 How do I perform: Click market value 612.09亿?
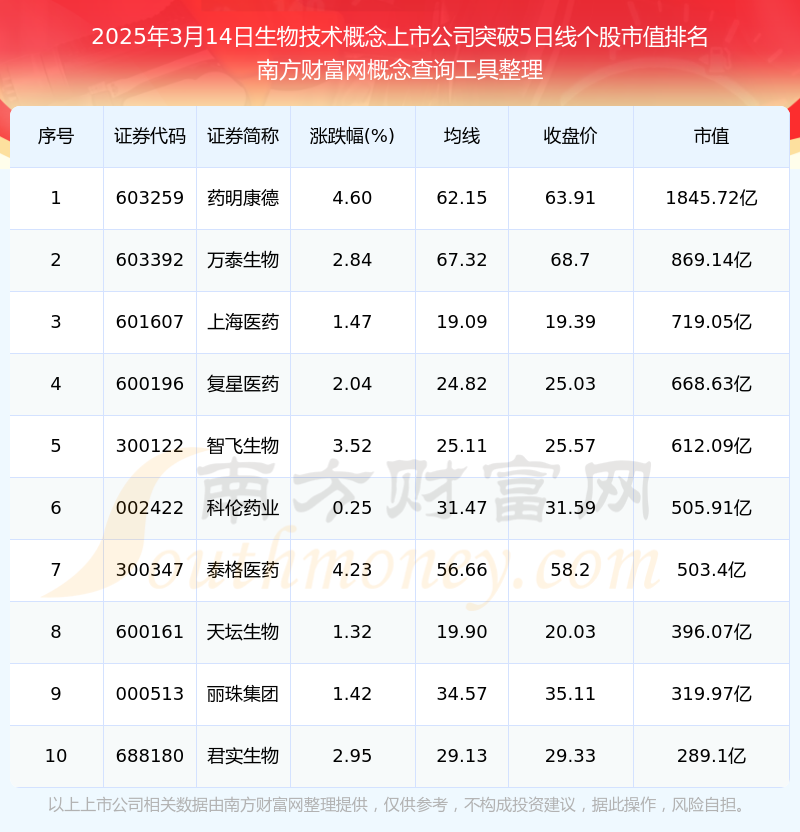[x=711, y=446]
